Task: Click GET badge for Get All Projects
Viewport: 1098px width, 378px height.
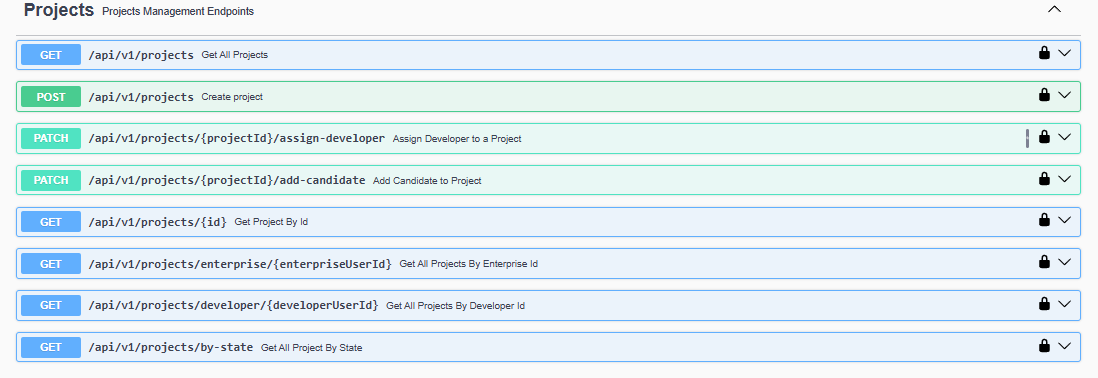Action: 51,55
